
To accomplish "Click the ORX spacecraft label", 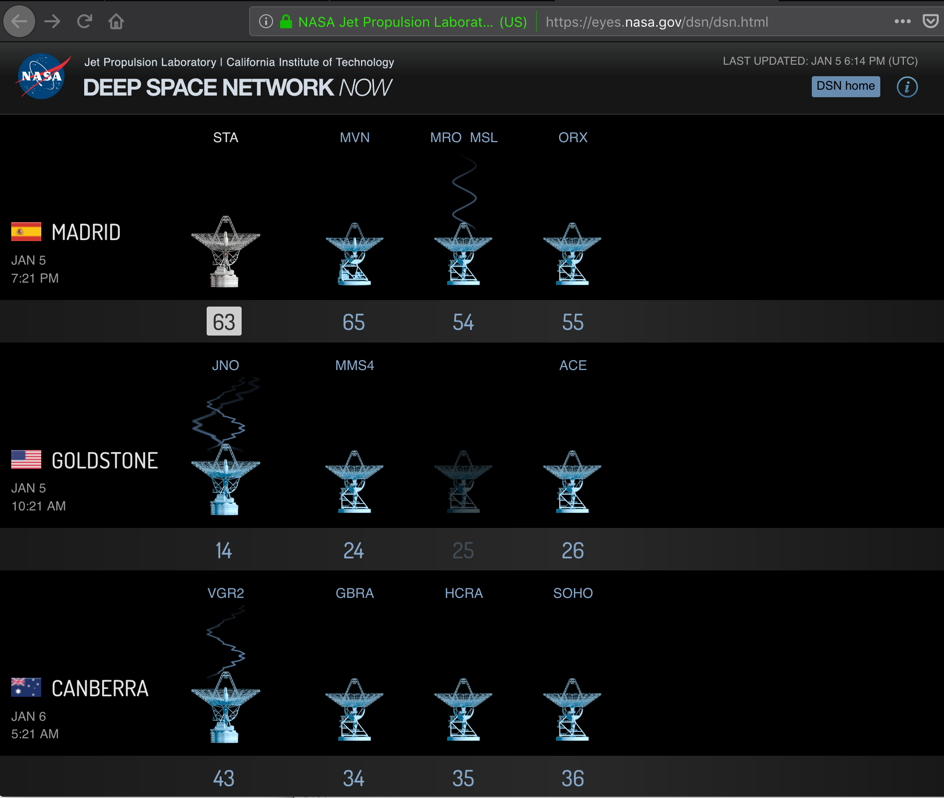I will click(573, 137).
